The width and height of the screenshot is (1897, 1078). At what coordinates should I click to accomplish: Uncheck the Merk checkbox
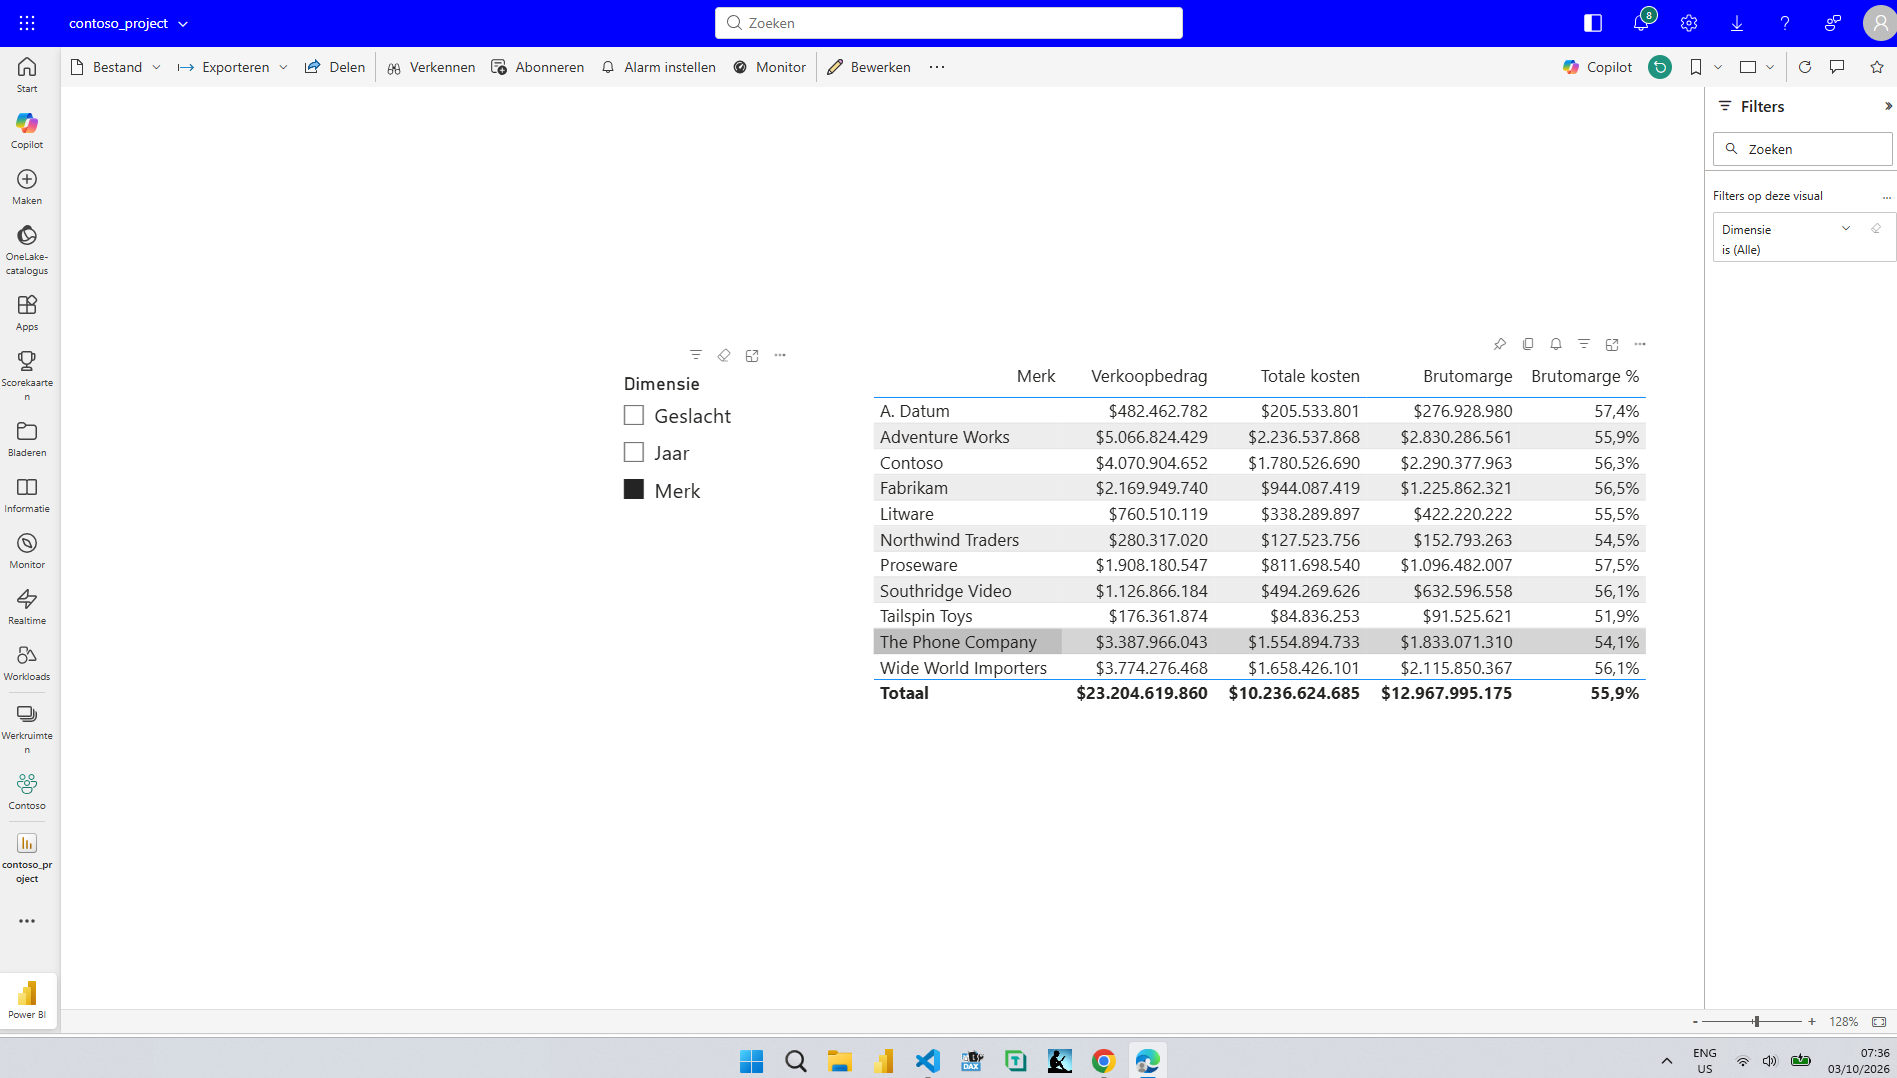coord(634,489)
